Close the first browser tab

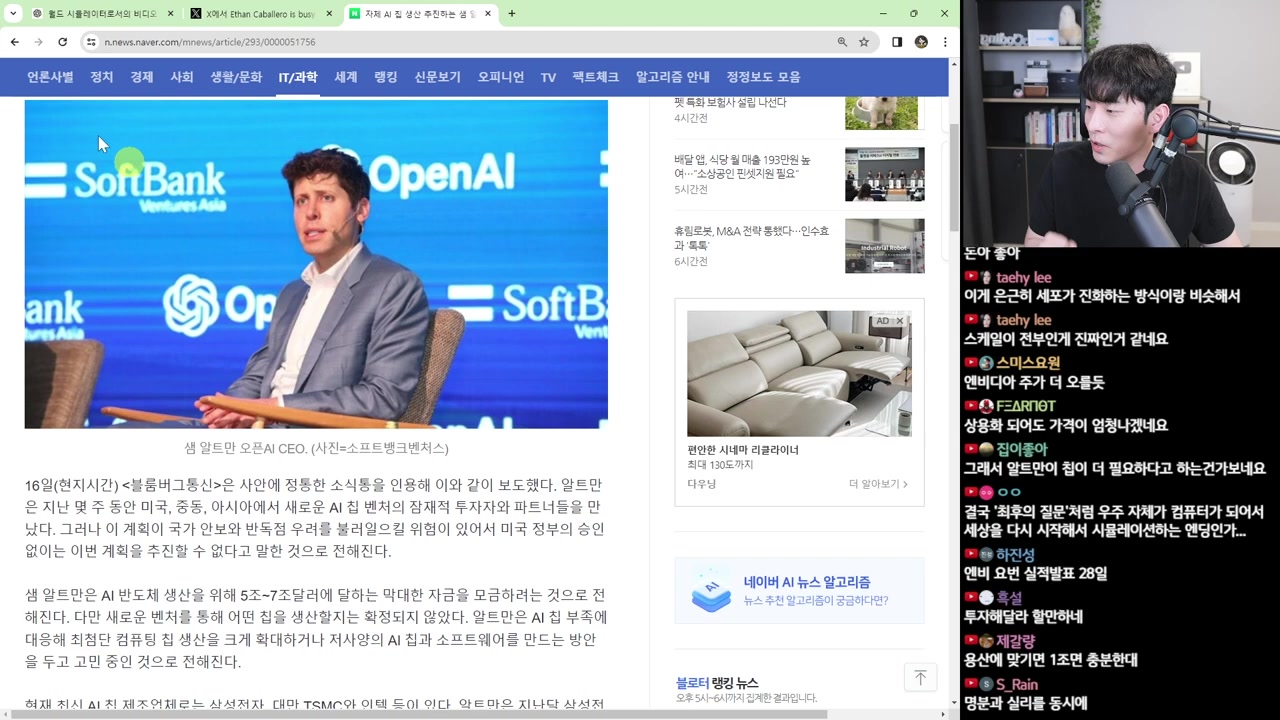click(x=170, y=14)
